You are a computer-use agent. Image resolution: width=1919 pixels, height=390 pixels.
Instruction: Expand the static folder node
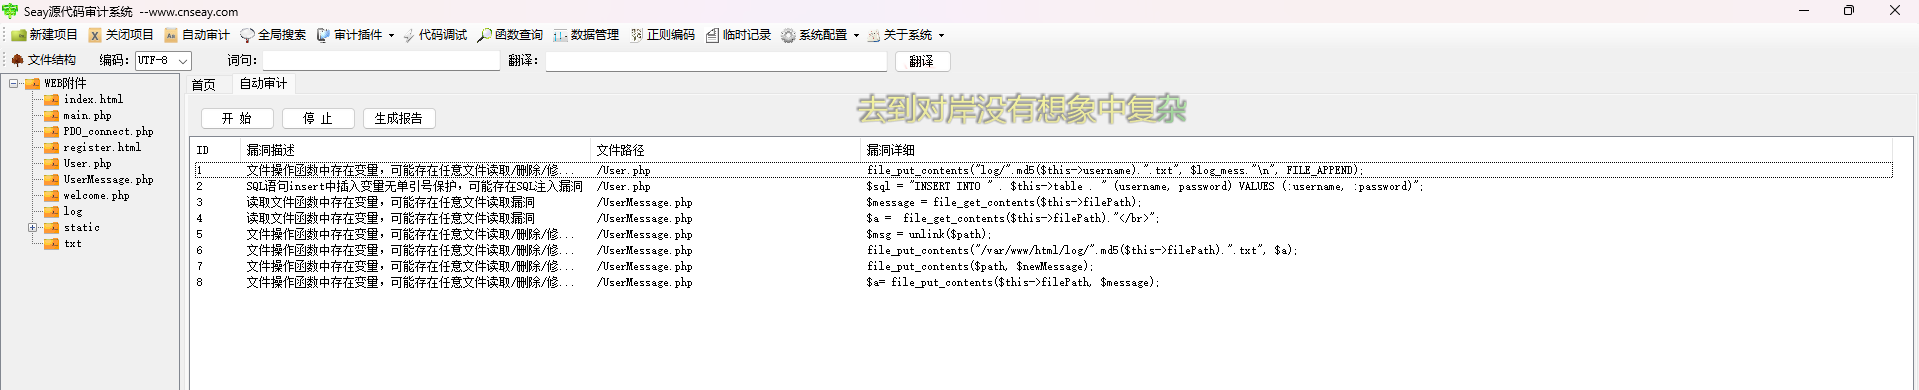click(x=33, y=228)
